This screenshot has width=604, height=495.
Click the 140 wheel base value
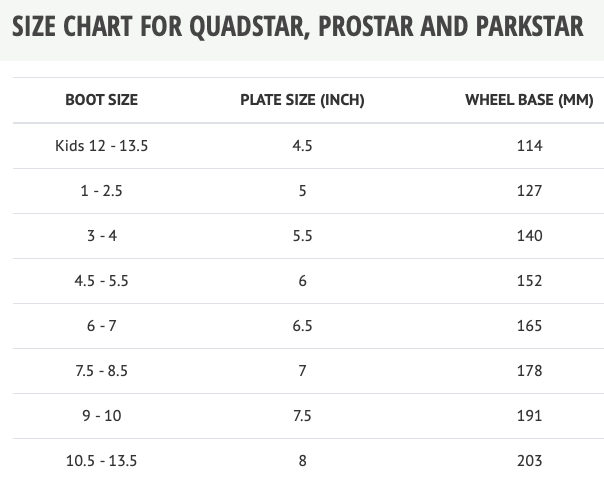point(530,236)
